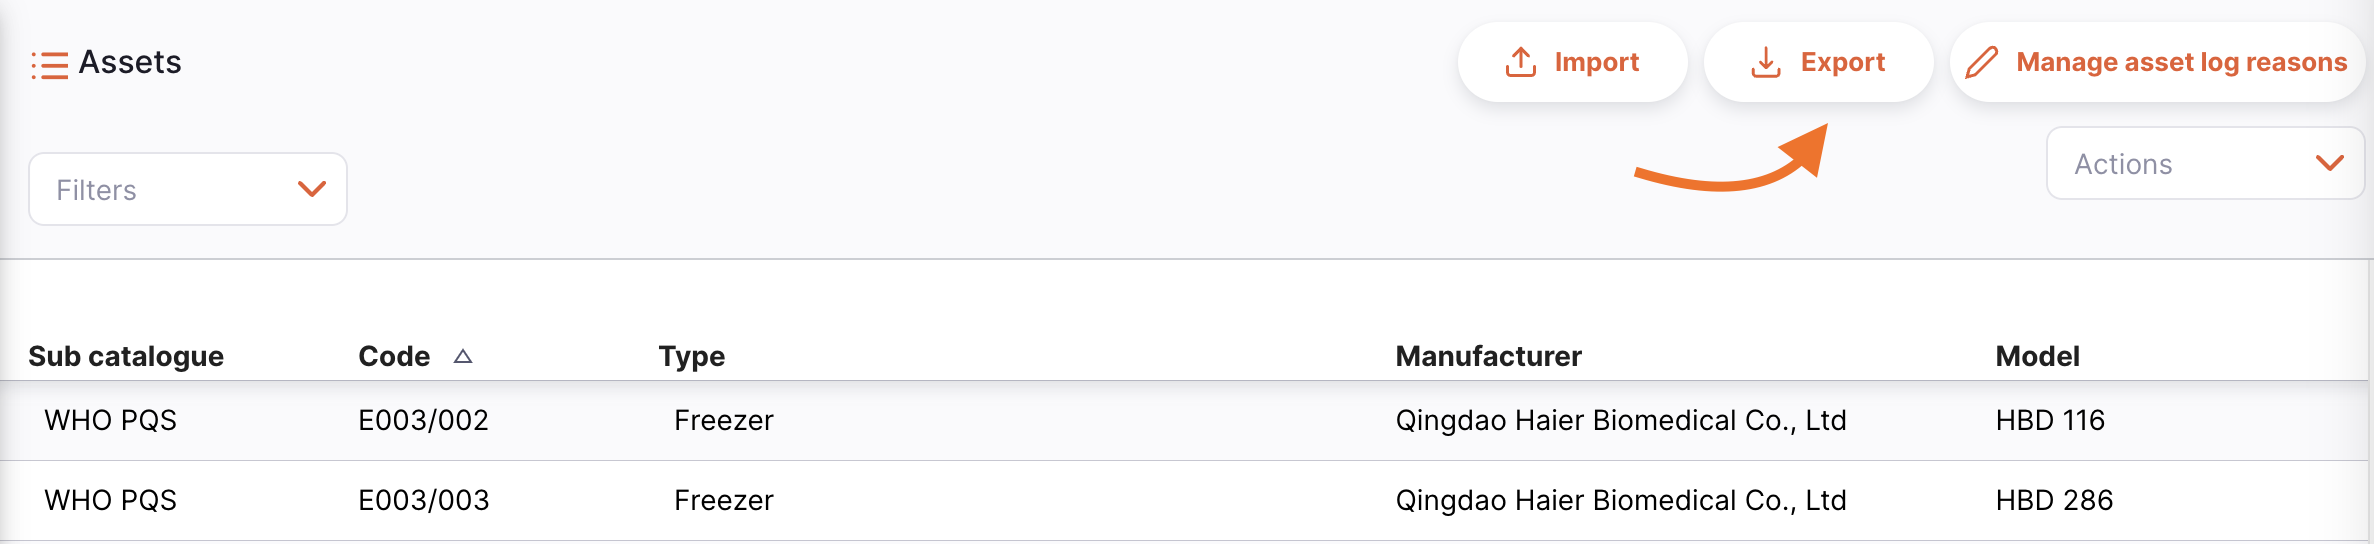Click the Actions chevron arrow

tap(2329, 163)
